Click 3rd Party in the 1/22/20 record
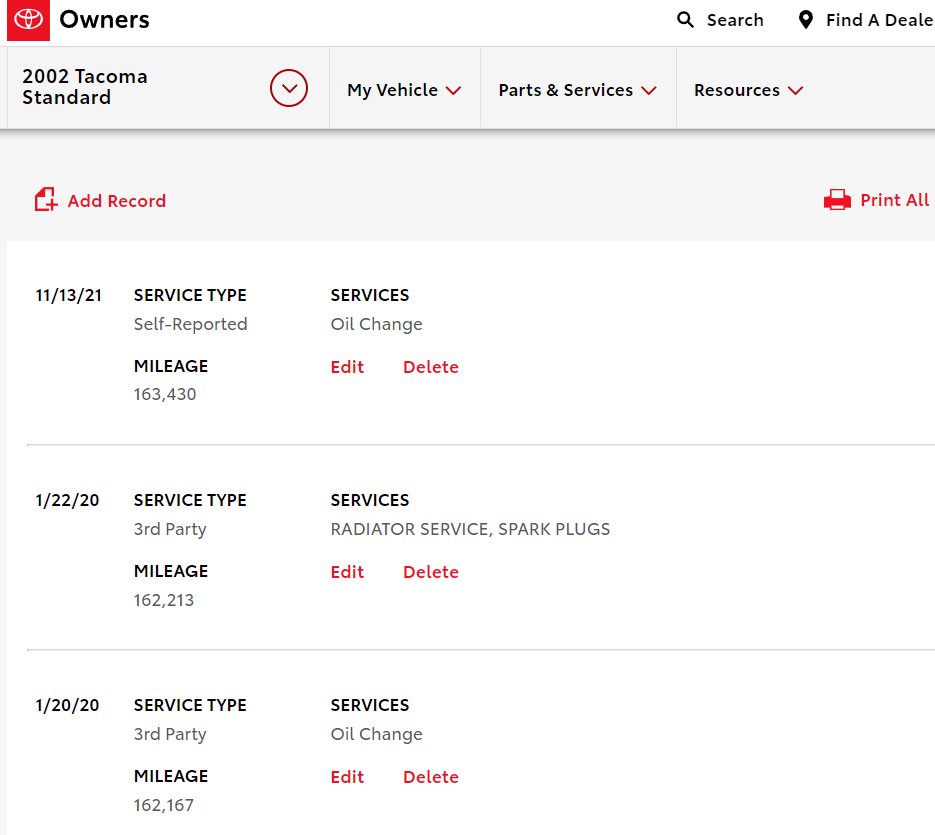 [170, 530]
